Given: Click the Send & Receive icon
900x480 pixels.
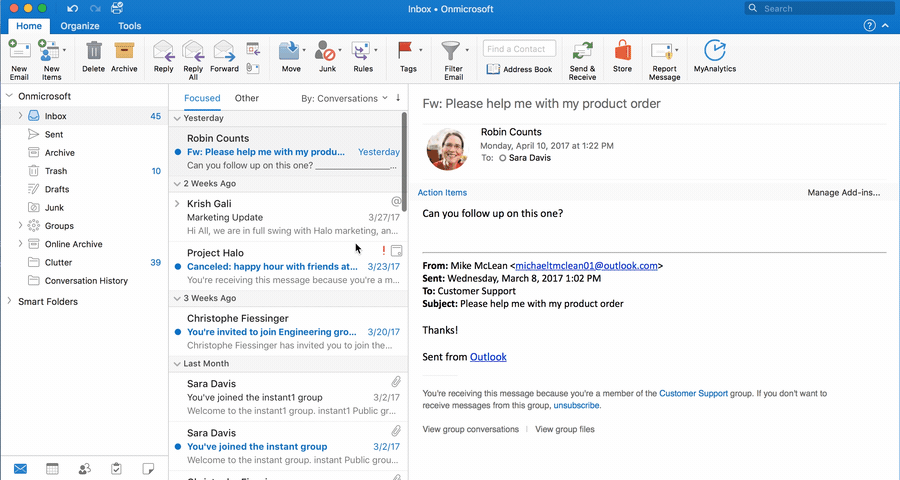Looking at the screenshot, I should pyautogui.click(x=582, y=52).
